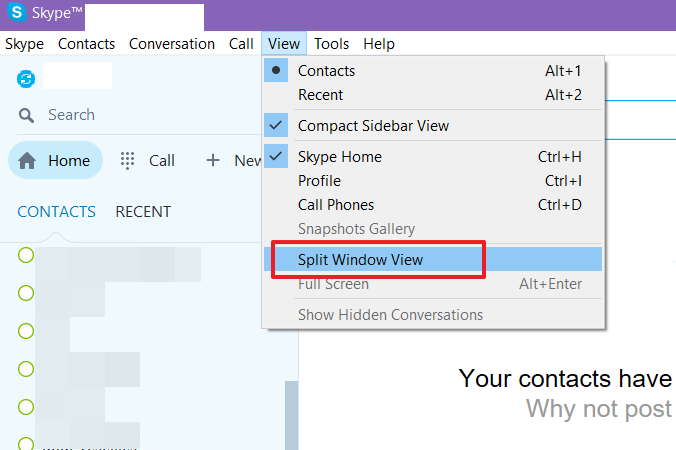
Task: Click the profile name field beside sync icon
Action: click(x=78, y=75)
